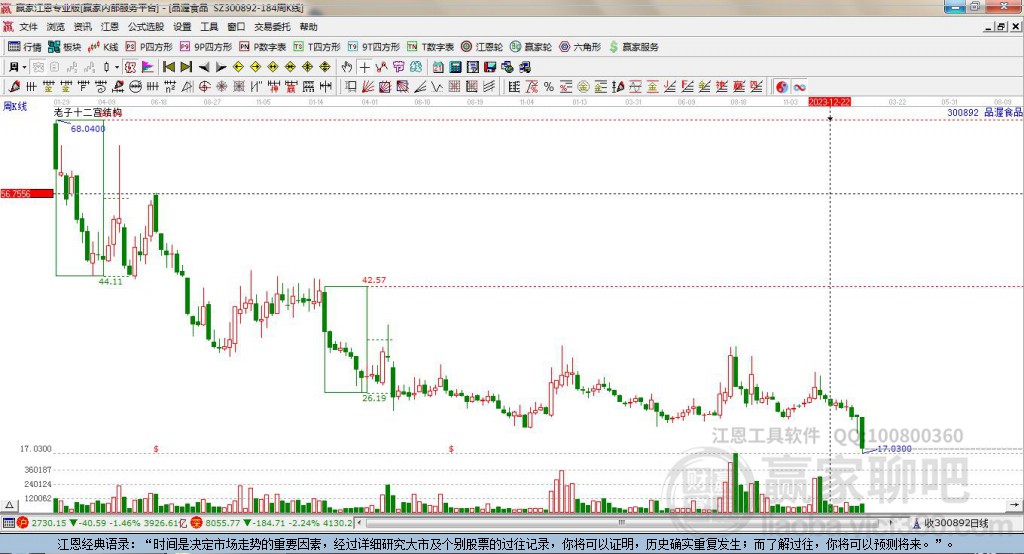Click the 老子十二宫结构 label
Screen dimensions: 1024x554
(88, 112)
